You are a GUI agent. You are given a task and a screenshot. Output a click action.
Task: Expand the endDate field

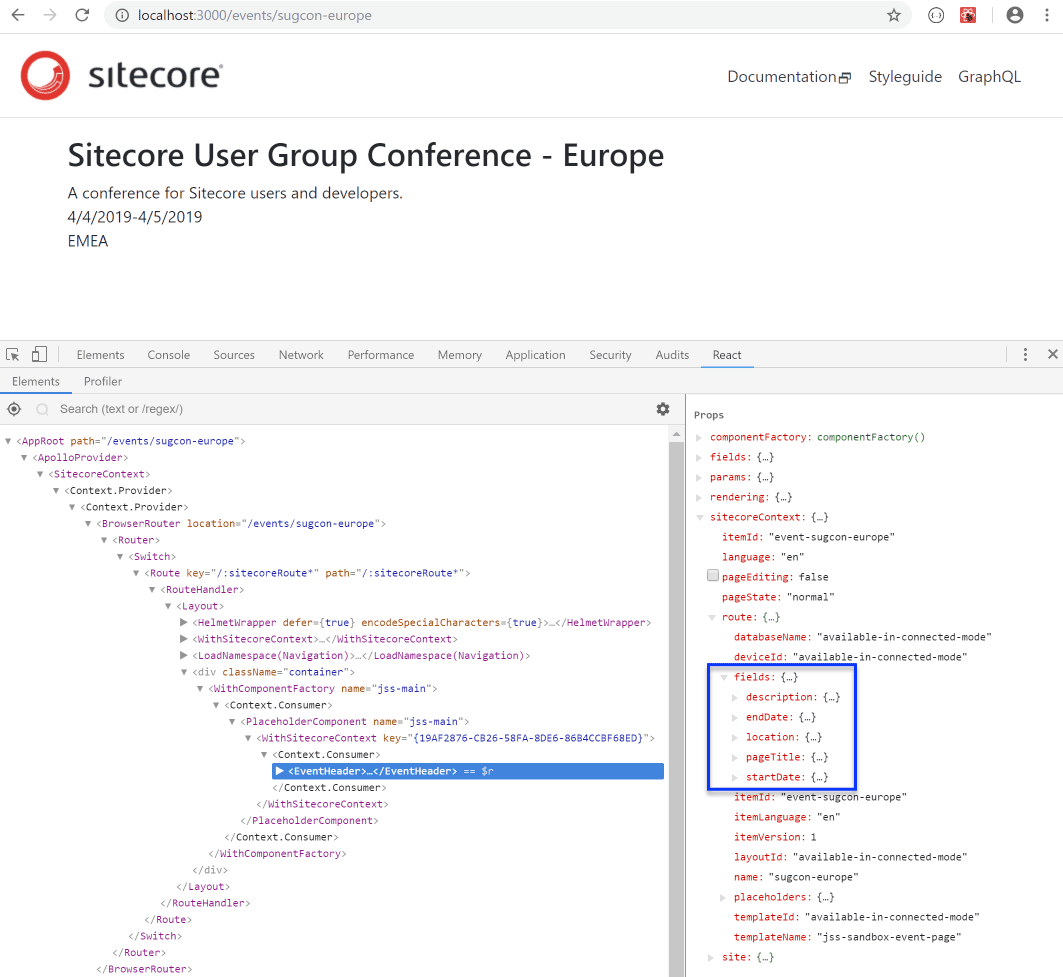(735, 717)
